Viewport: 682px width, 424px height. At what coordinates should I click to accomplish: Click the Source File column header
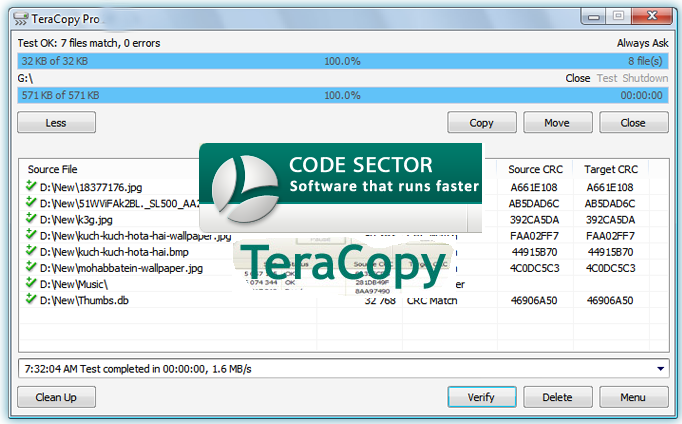click(53, 169)
